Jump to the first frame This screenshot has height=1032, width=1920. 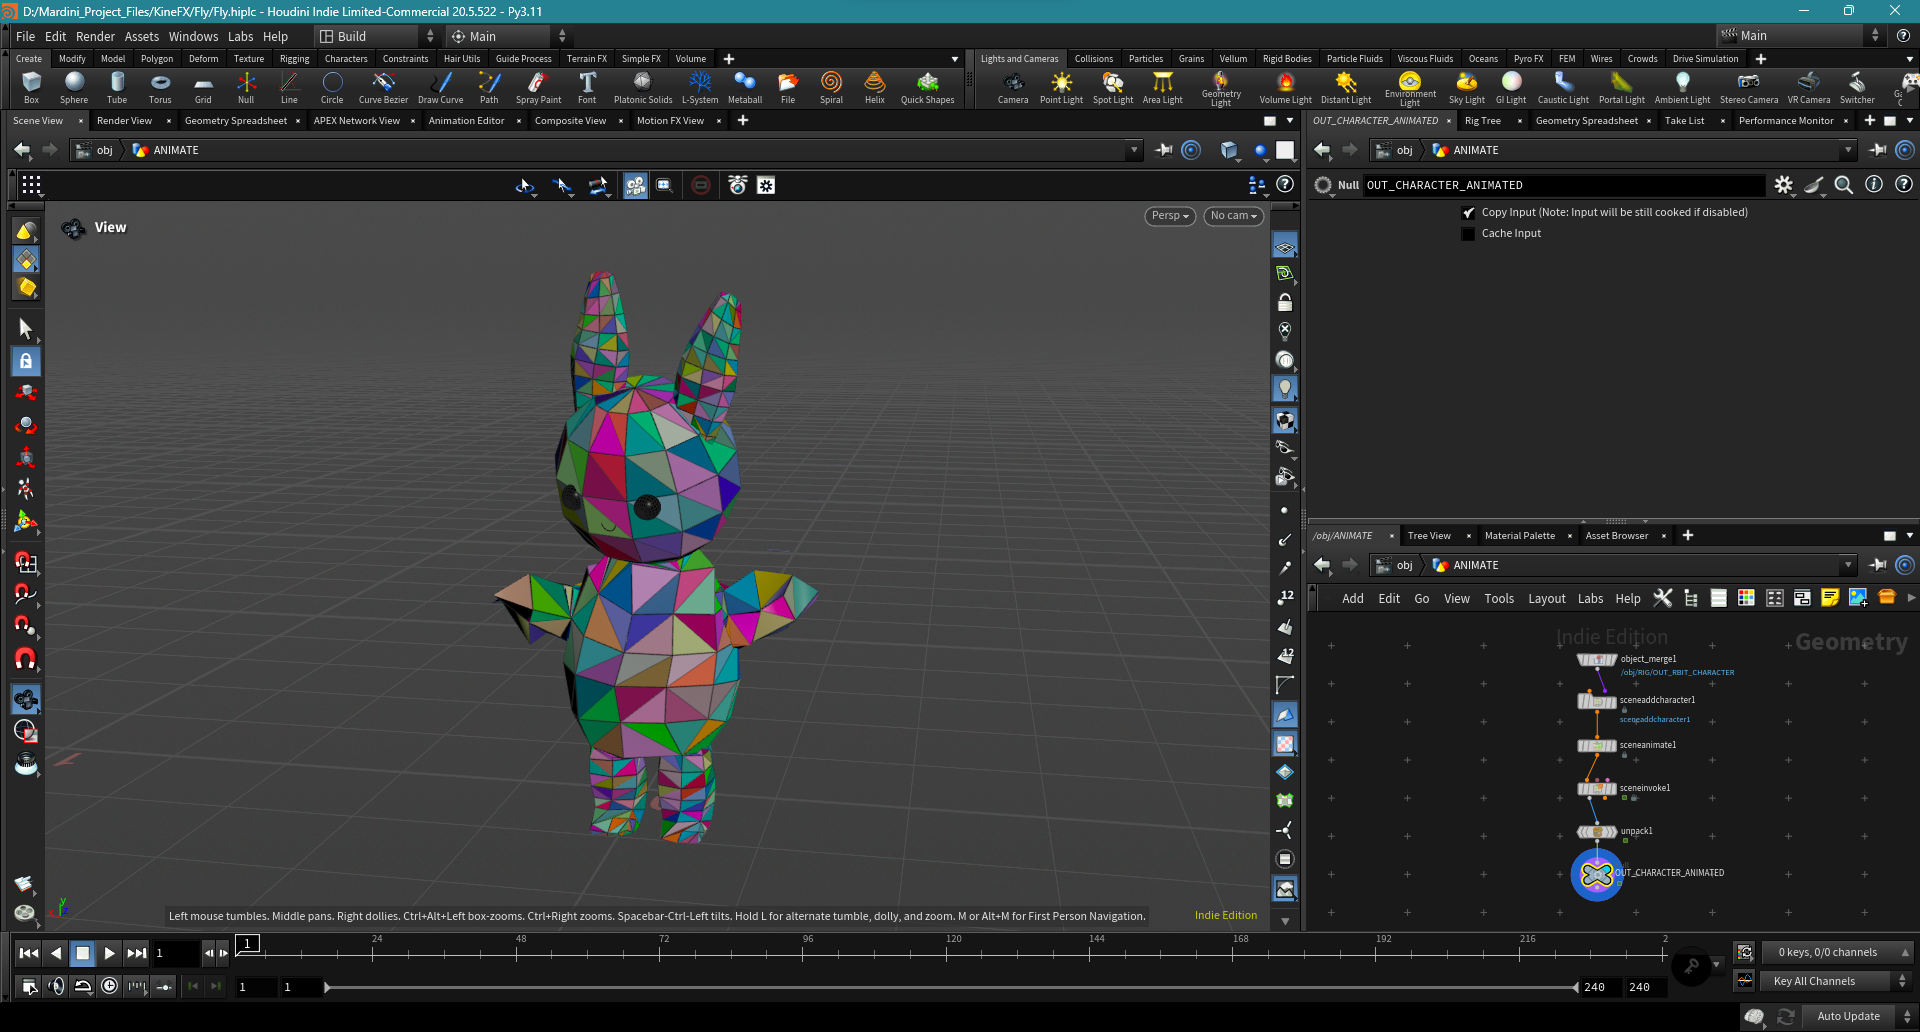29,953
